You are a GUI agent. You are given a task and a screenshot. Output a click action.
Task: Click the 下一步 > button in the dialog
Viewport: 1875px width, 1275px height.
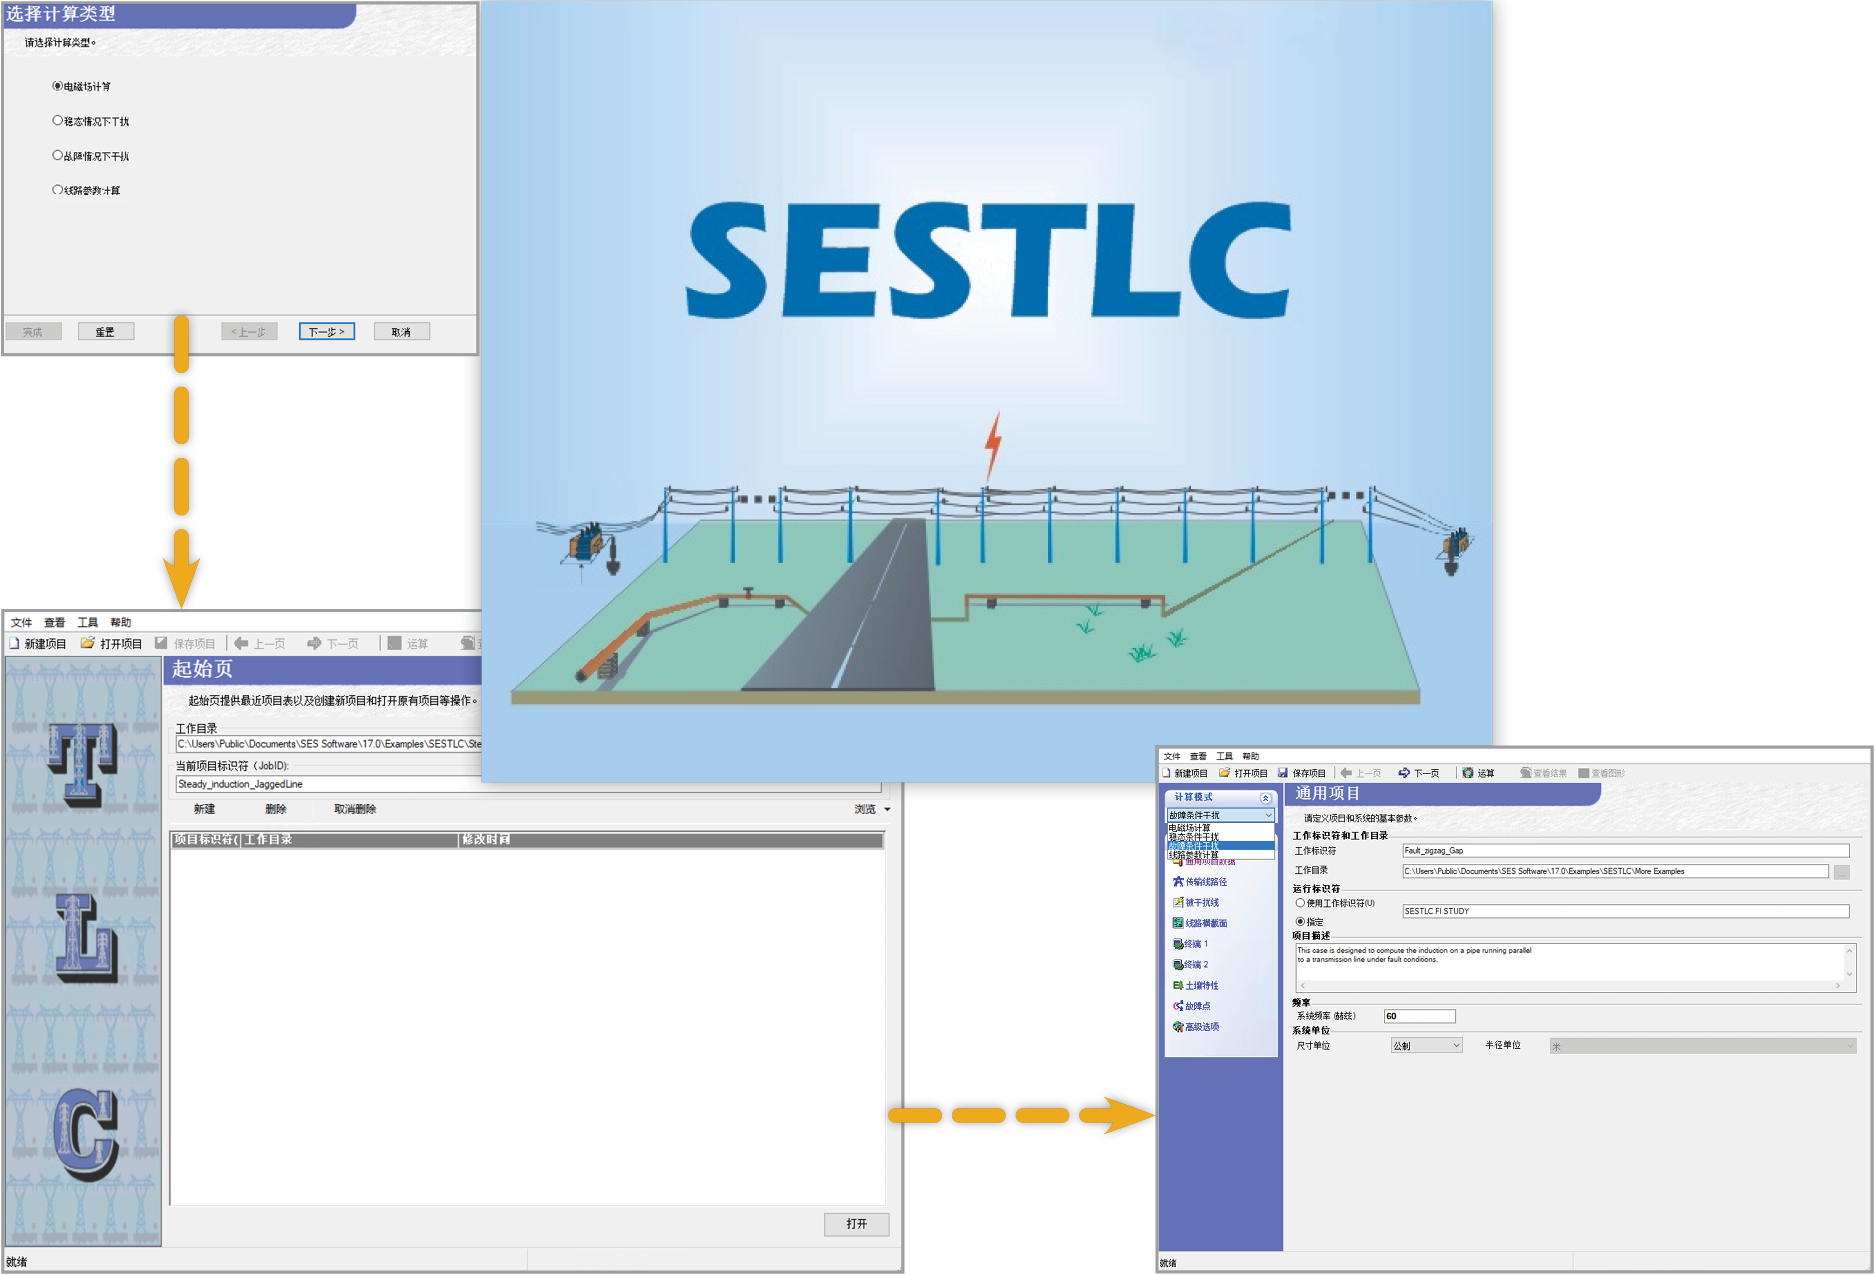[327, 332]
